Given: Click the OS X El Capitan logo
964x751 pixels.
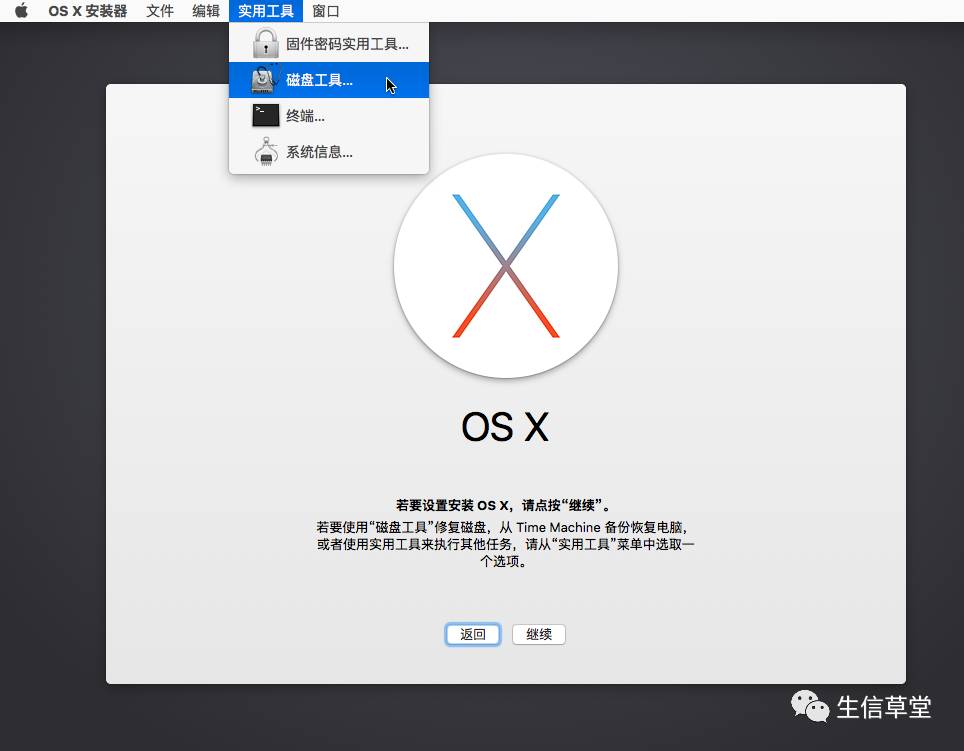Looking at the screenshot, I should [x=506, y=266].
